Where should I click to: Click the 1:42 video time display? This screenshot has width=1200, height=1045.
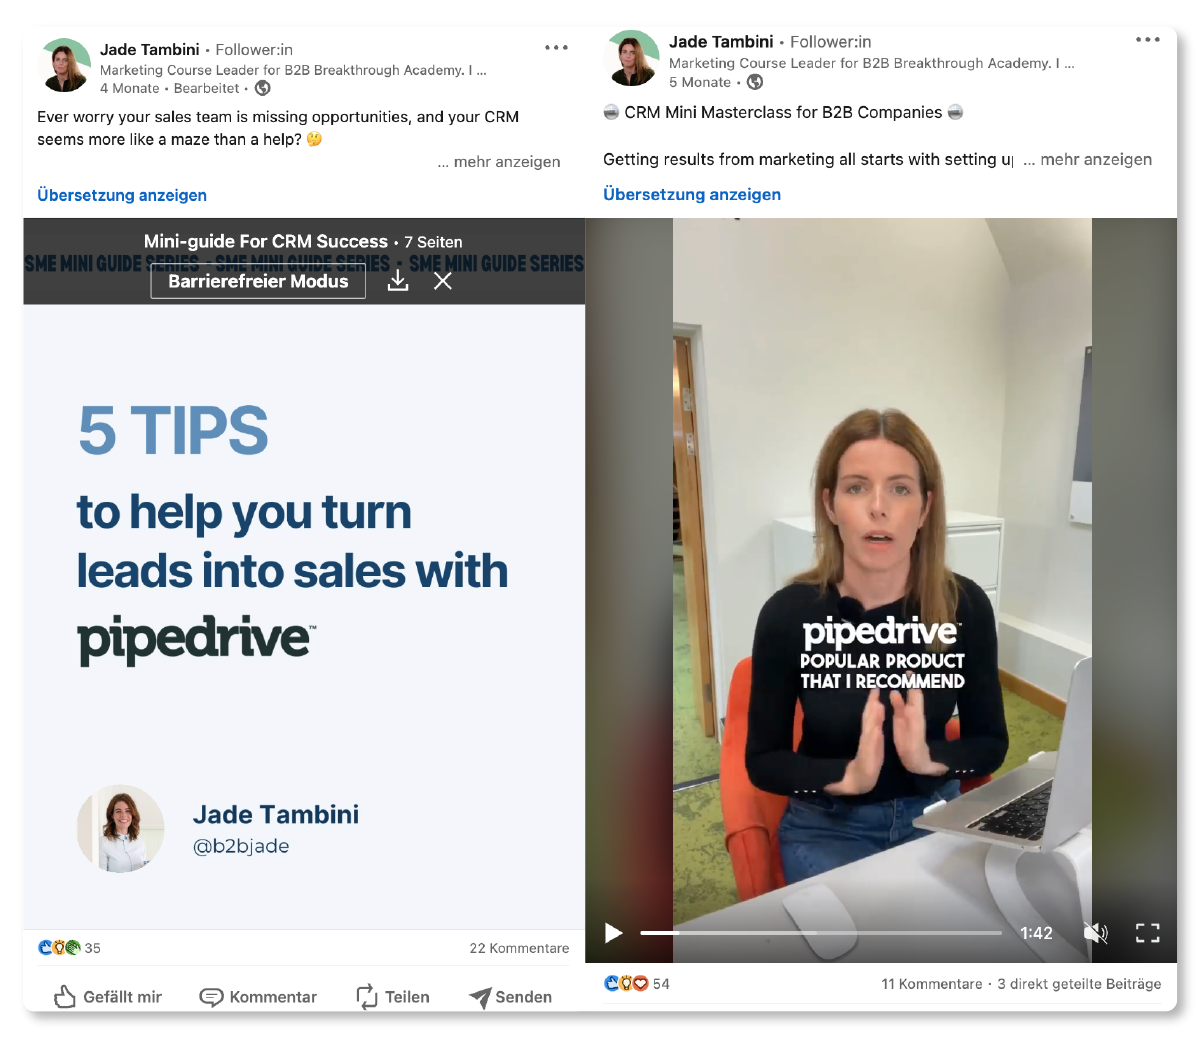point(1036,933)
